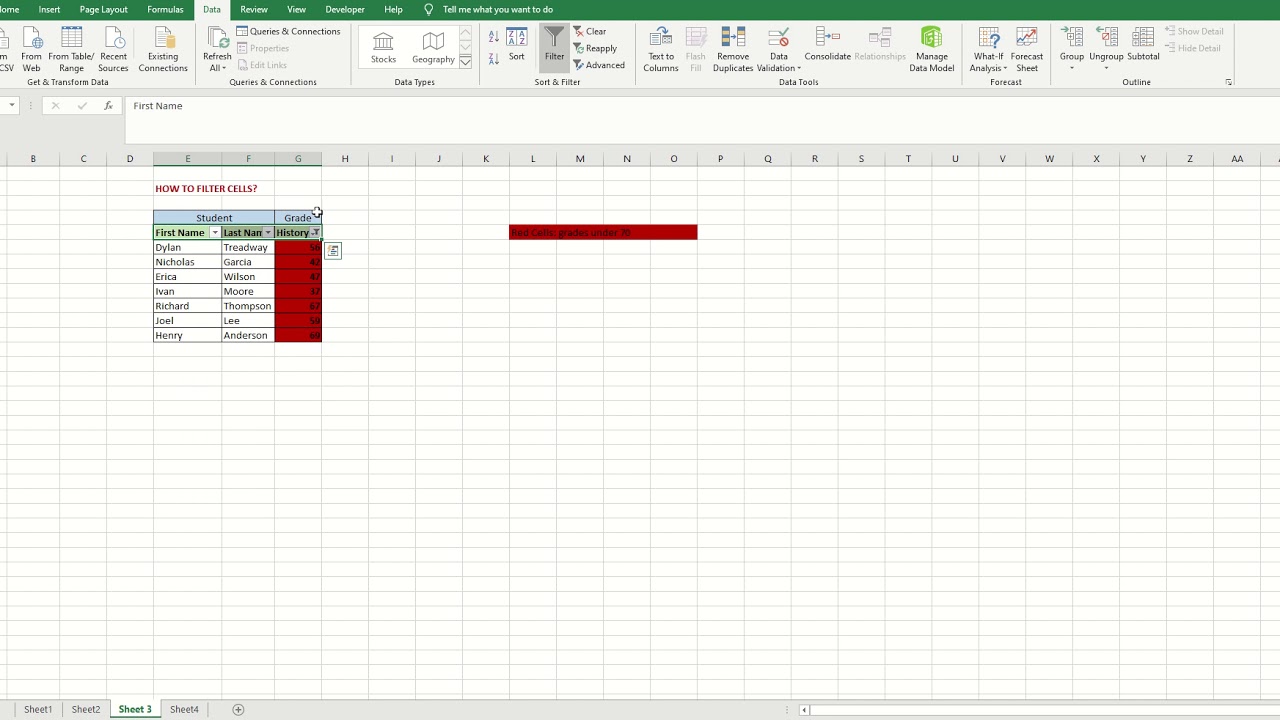Click the formula bar text
The image size is (1280, 720).
tap(158, 106)
